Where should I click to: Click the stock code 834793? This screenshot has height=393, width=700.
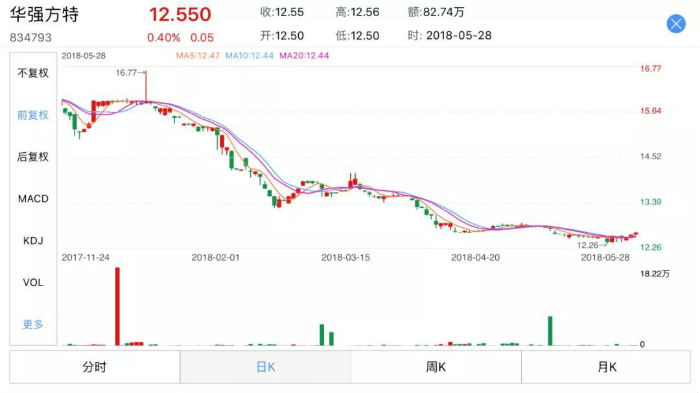pos(31,38)
